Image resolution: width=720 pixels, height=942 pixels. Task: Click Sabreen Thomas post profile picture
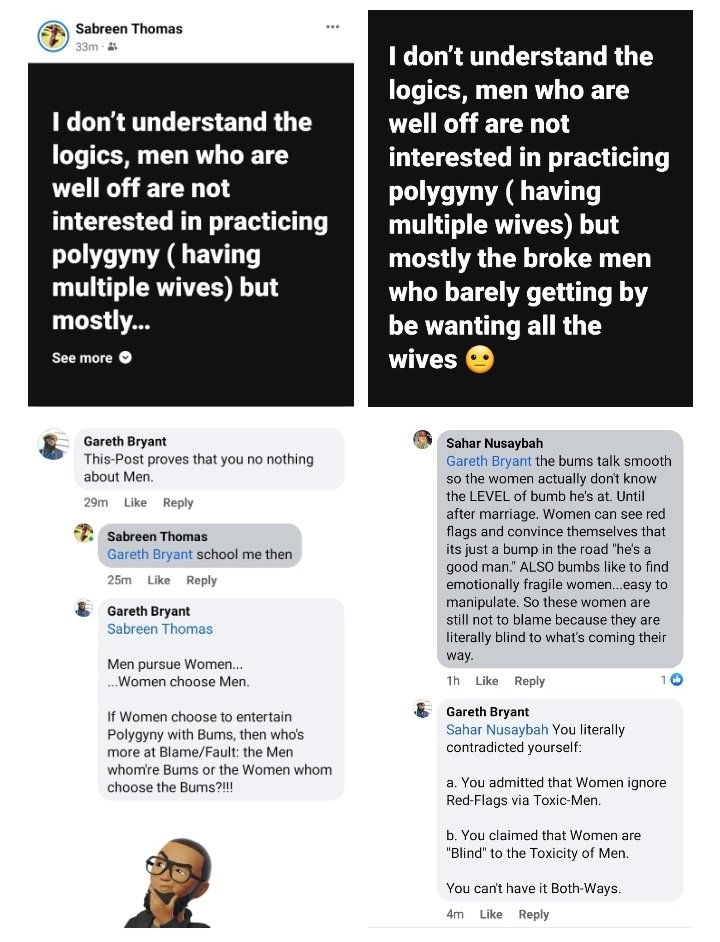(x=53, y=36)
